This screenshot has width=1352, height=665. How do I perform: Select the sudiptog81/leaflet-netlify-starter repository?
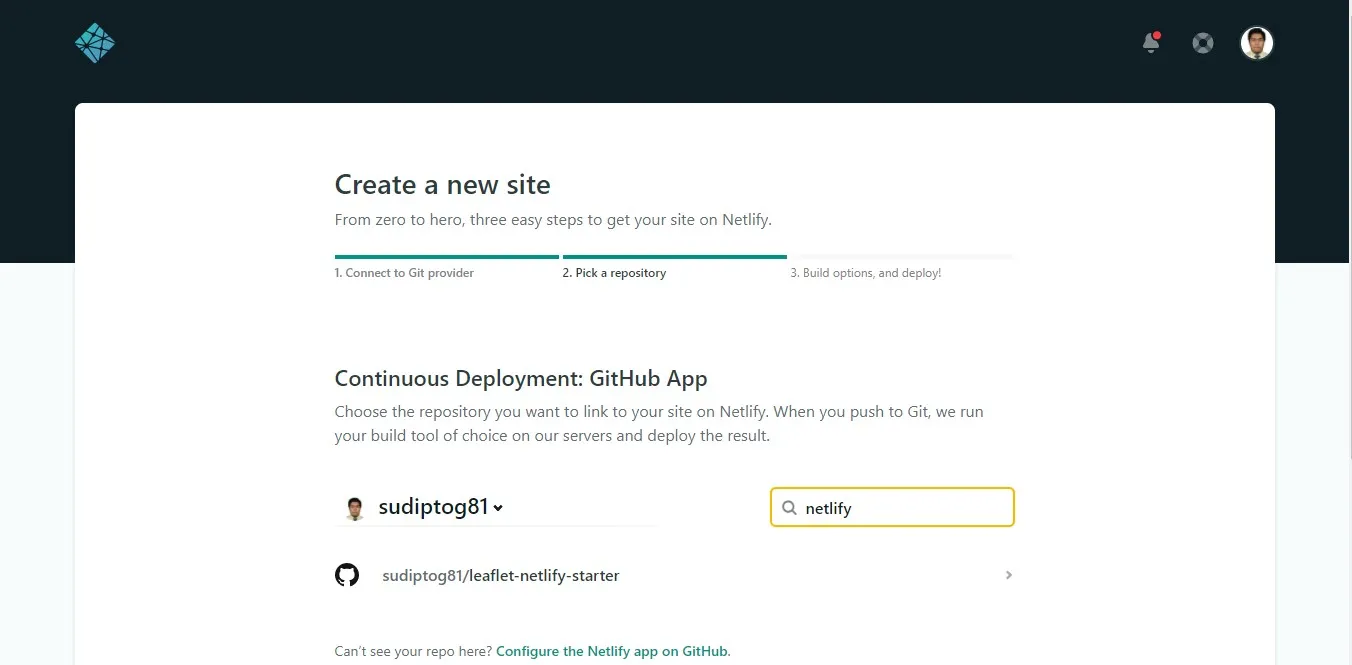500,575
